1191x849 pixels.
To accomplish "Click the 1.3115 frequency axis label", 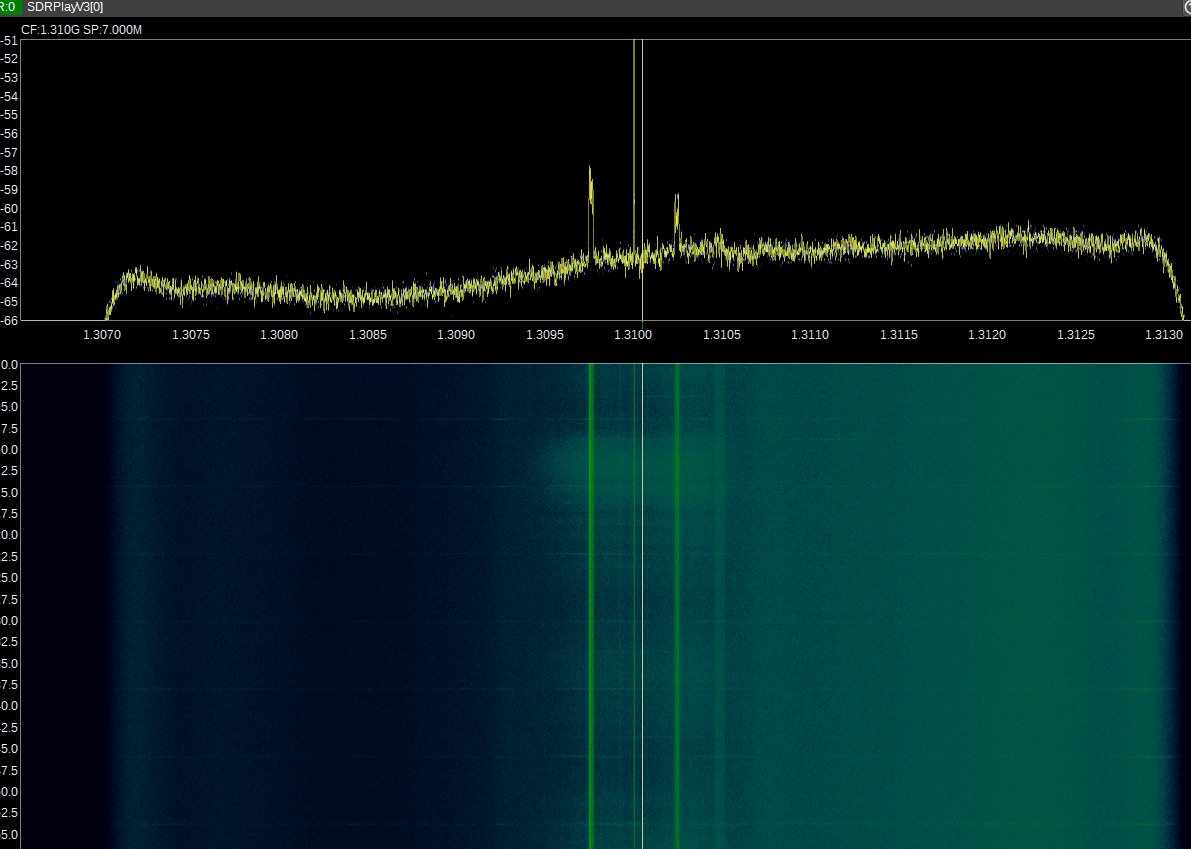I will 899,335.
